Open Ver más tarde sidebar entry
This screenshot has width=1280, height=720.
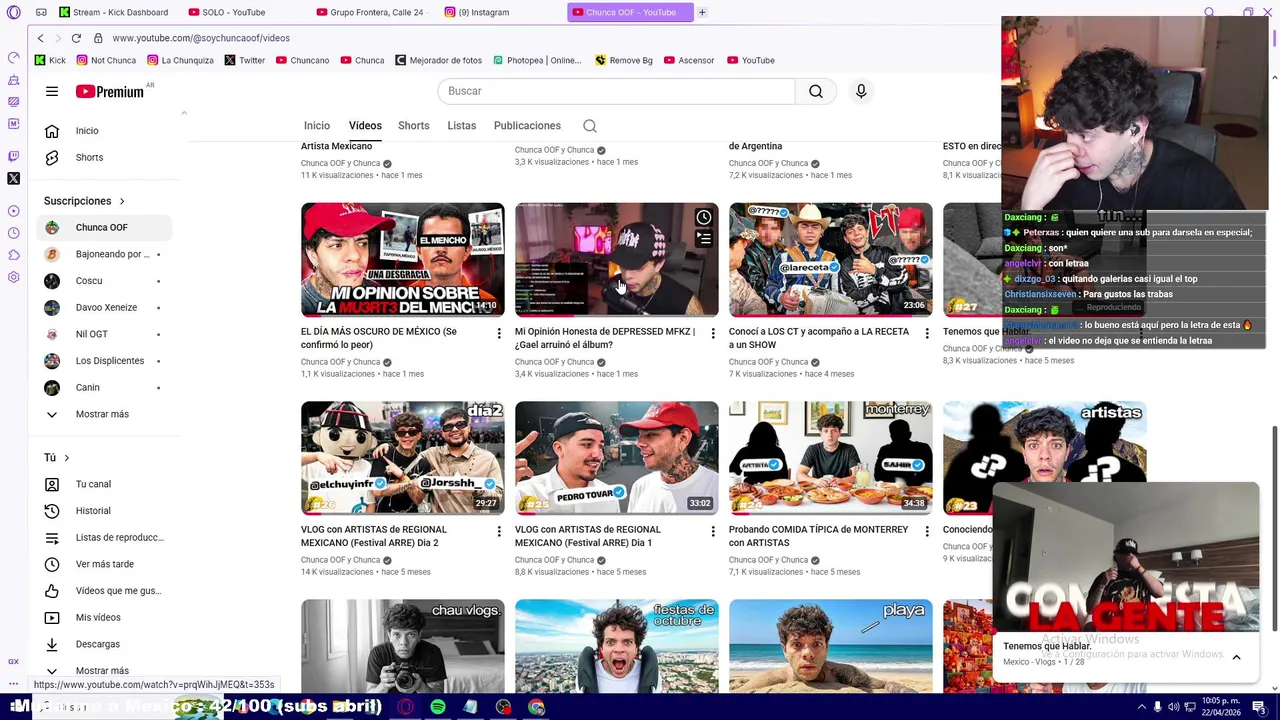pyautogui.click(x=104, y=564)
